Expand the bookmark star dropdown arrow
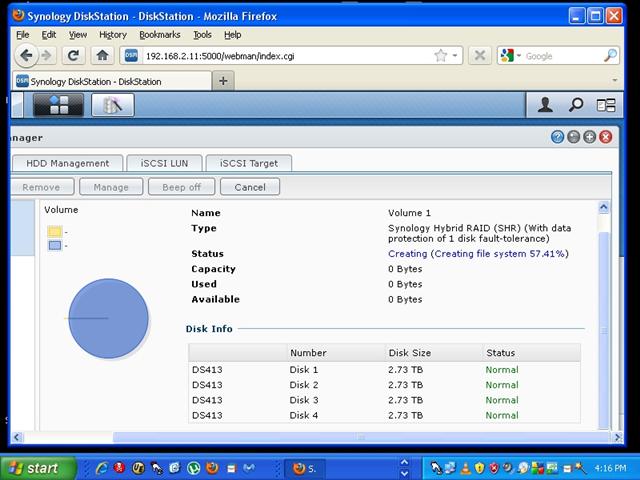The width and height of the screenshot is (640, 480). pyautogui.click(x=455, y=56)
